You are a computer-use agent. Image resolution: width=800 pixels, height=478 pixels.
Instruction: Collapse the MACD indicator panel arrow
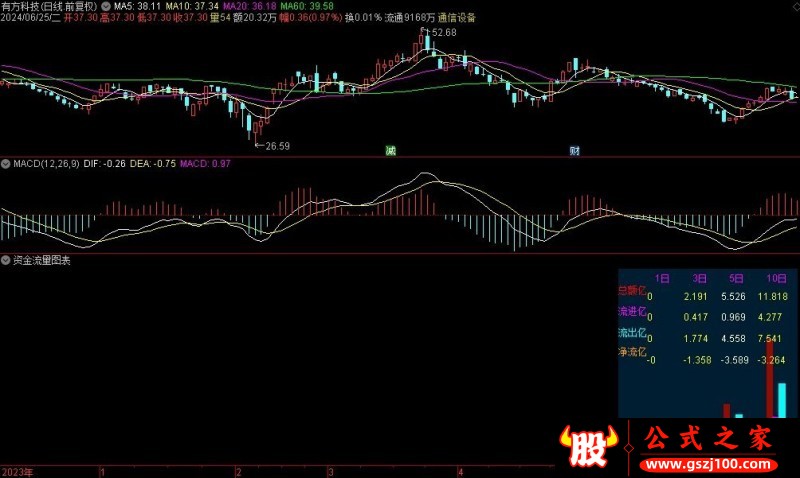(x=6, y=162)
